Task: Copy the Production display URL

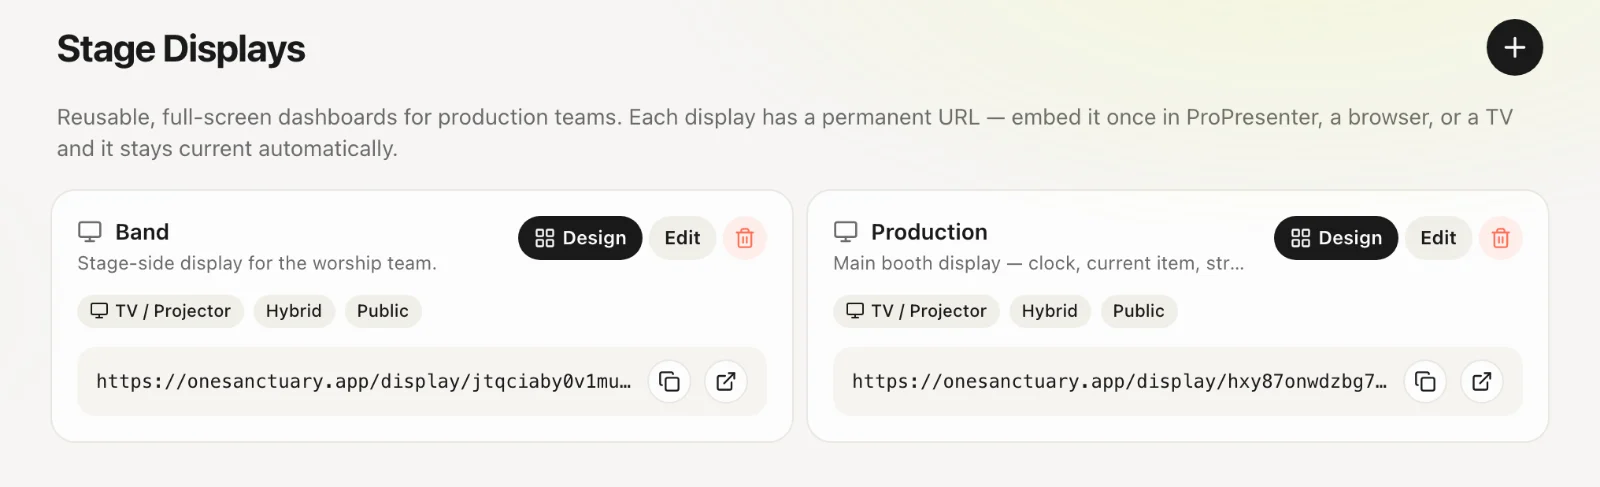Action: pyautogui.click(x=1426, y=381)
